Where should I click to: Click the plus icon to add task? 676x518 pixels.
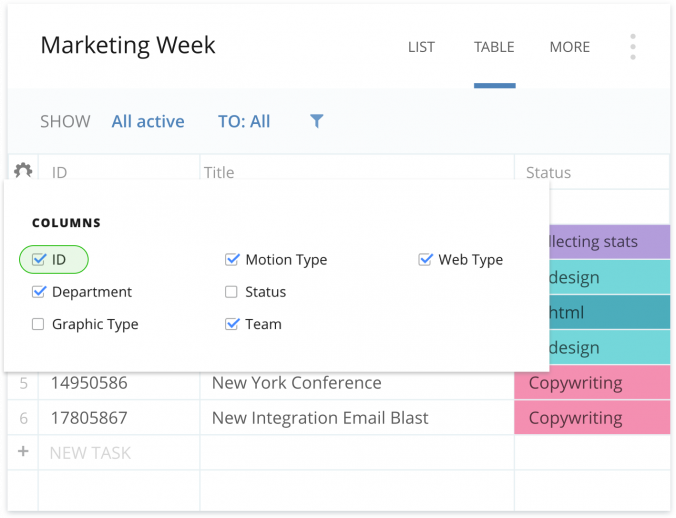point(23,452)
